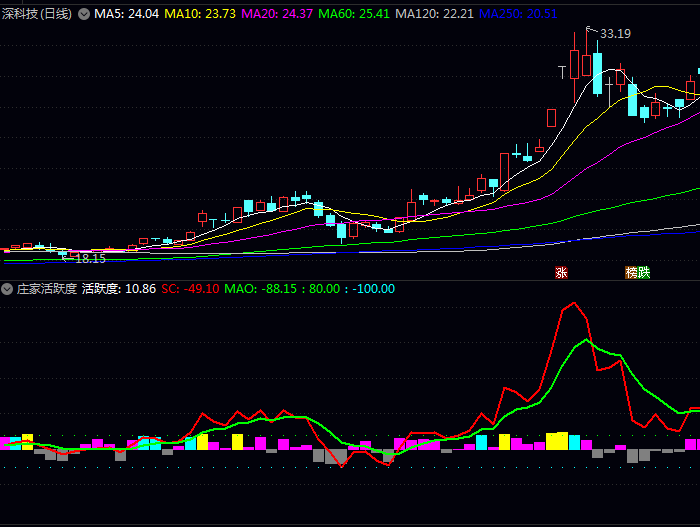Image resolution: width=700 pixels, height=527 pixels.
Task: Expand the 庄家活跃度 indicator dropdown arrow
Action: click(7, 289)
